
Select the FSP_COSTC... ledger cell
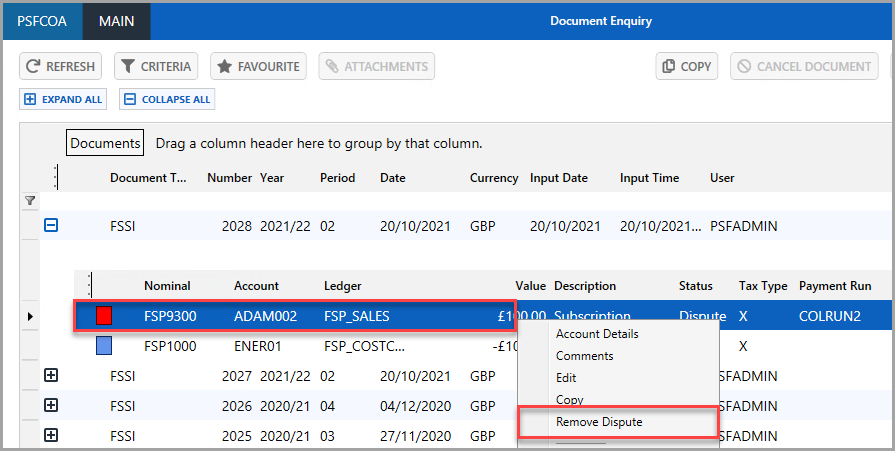365,346
